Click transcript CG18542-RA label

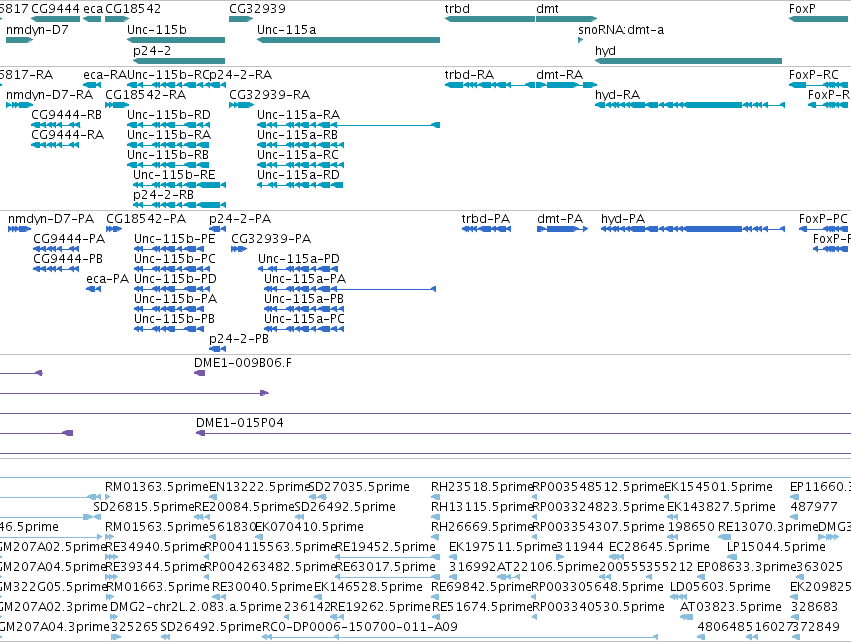145,95
